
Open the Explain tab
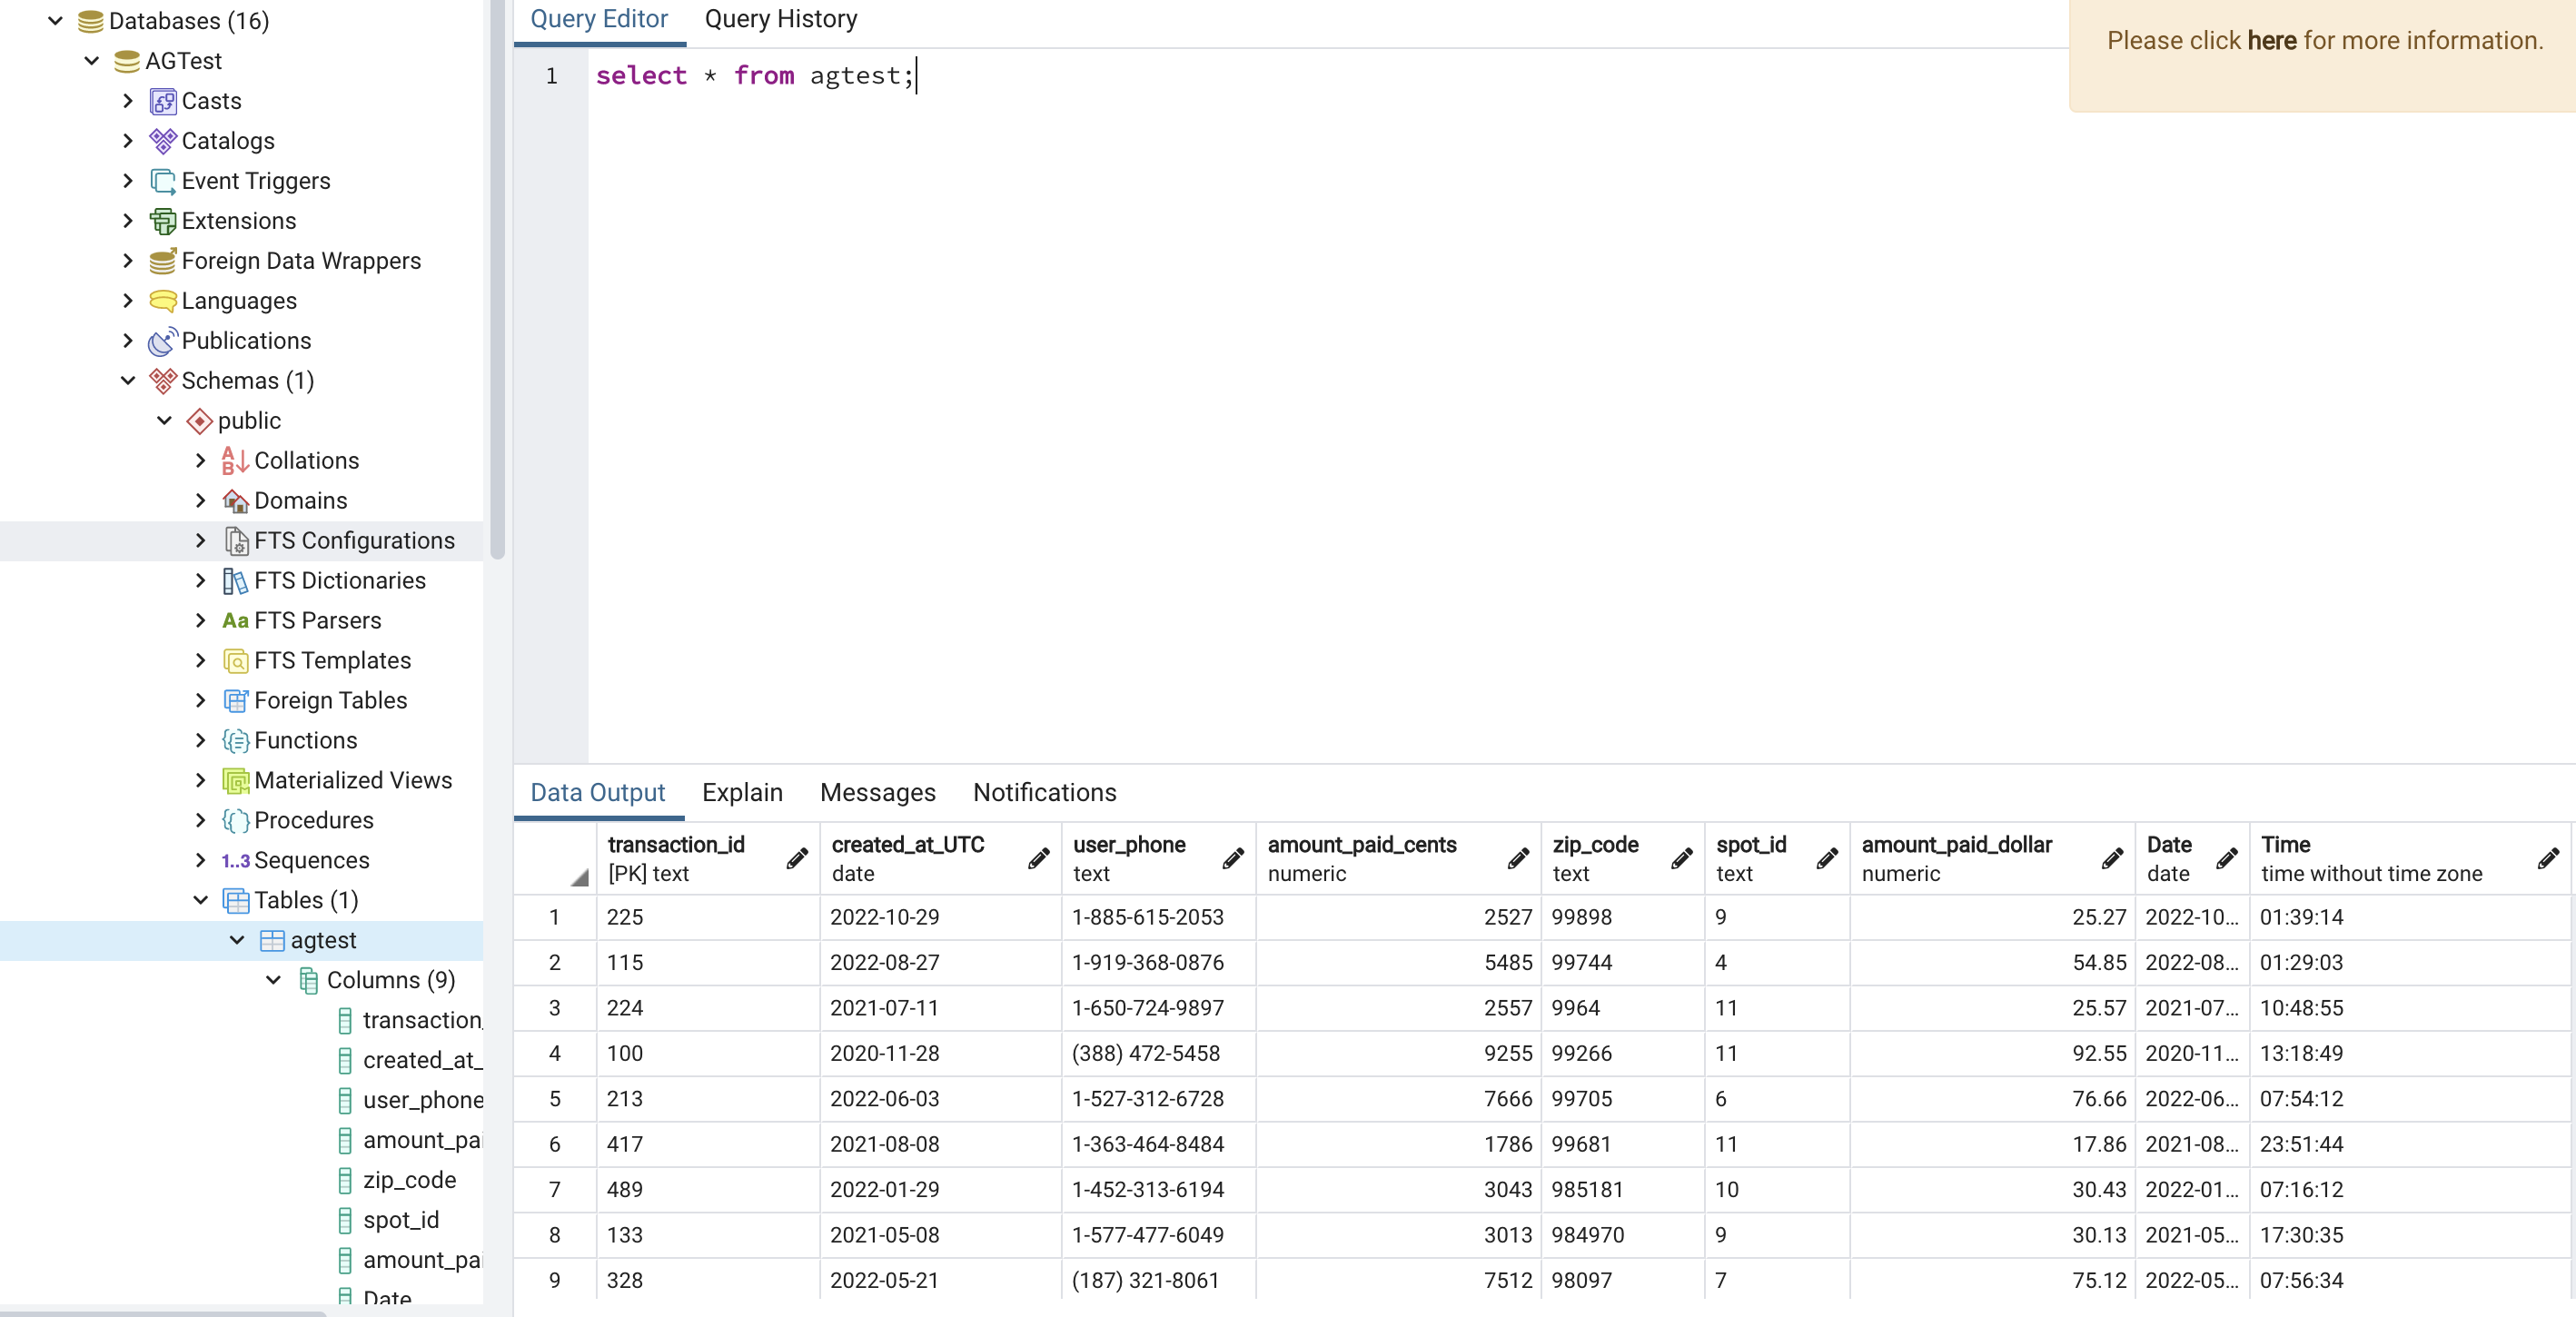click(742, 793)
